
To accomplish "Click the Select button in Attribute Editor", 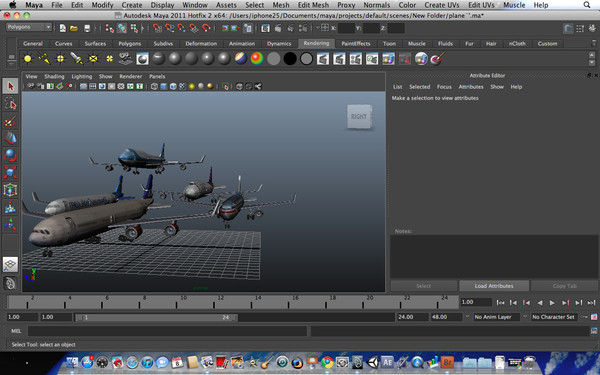I will (424, 286).
